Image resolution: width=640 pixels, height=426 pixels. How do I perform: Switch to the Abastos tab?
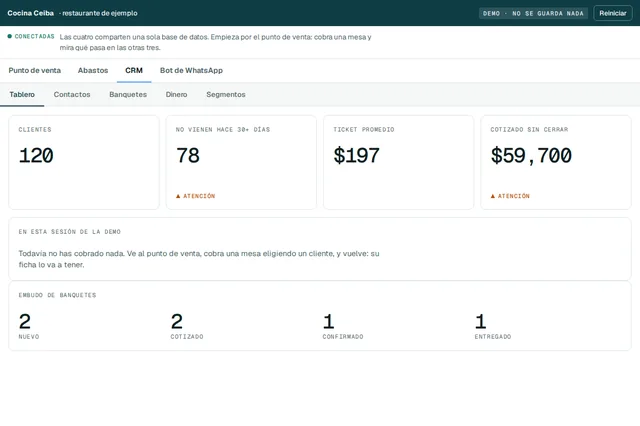93,70
